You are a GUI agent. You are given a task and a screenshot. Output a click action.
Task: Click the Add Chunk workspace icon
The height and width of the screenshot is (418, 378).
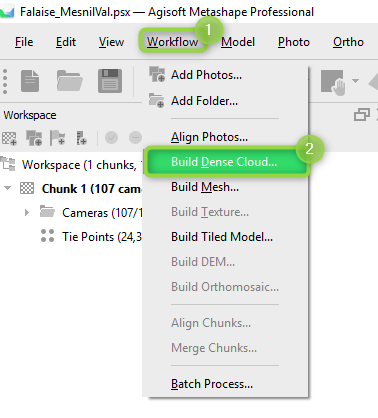click(x=9, y=138)
